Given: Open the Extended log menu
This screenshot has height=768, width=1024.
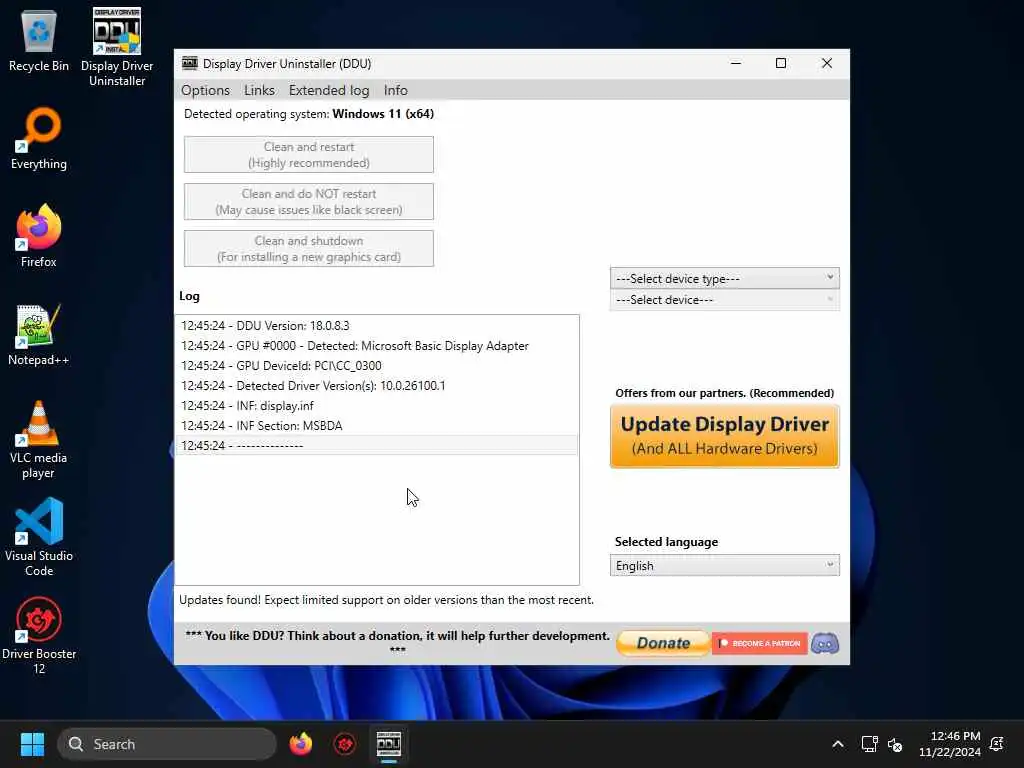Looking at the screenshot, I should click(329, 90).
